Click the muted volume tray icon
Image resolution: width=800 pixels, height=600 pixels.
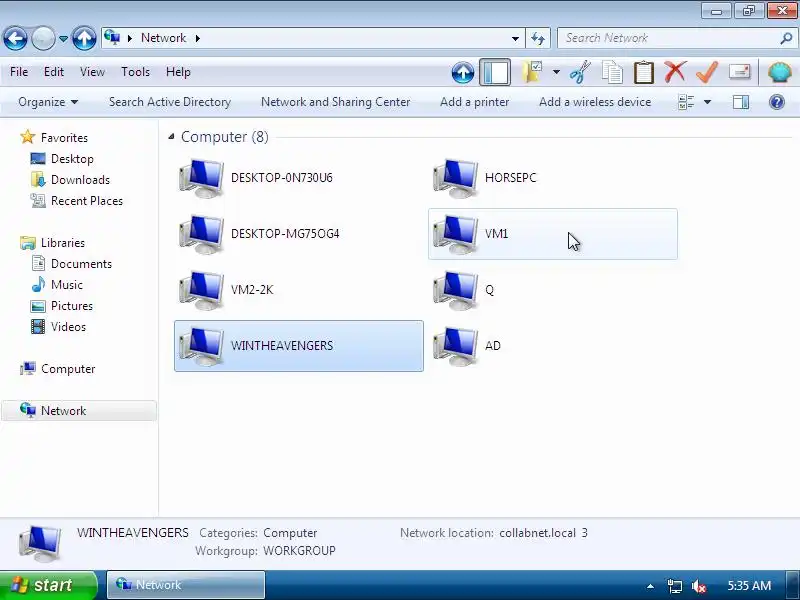[x=698, y=586]
